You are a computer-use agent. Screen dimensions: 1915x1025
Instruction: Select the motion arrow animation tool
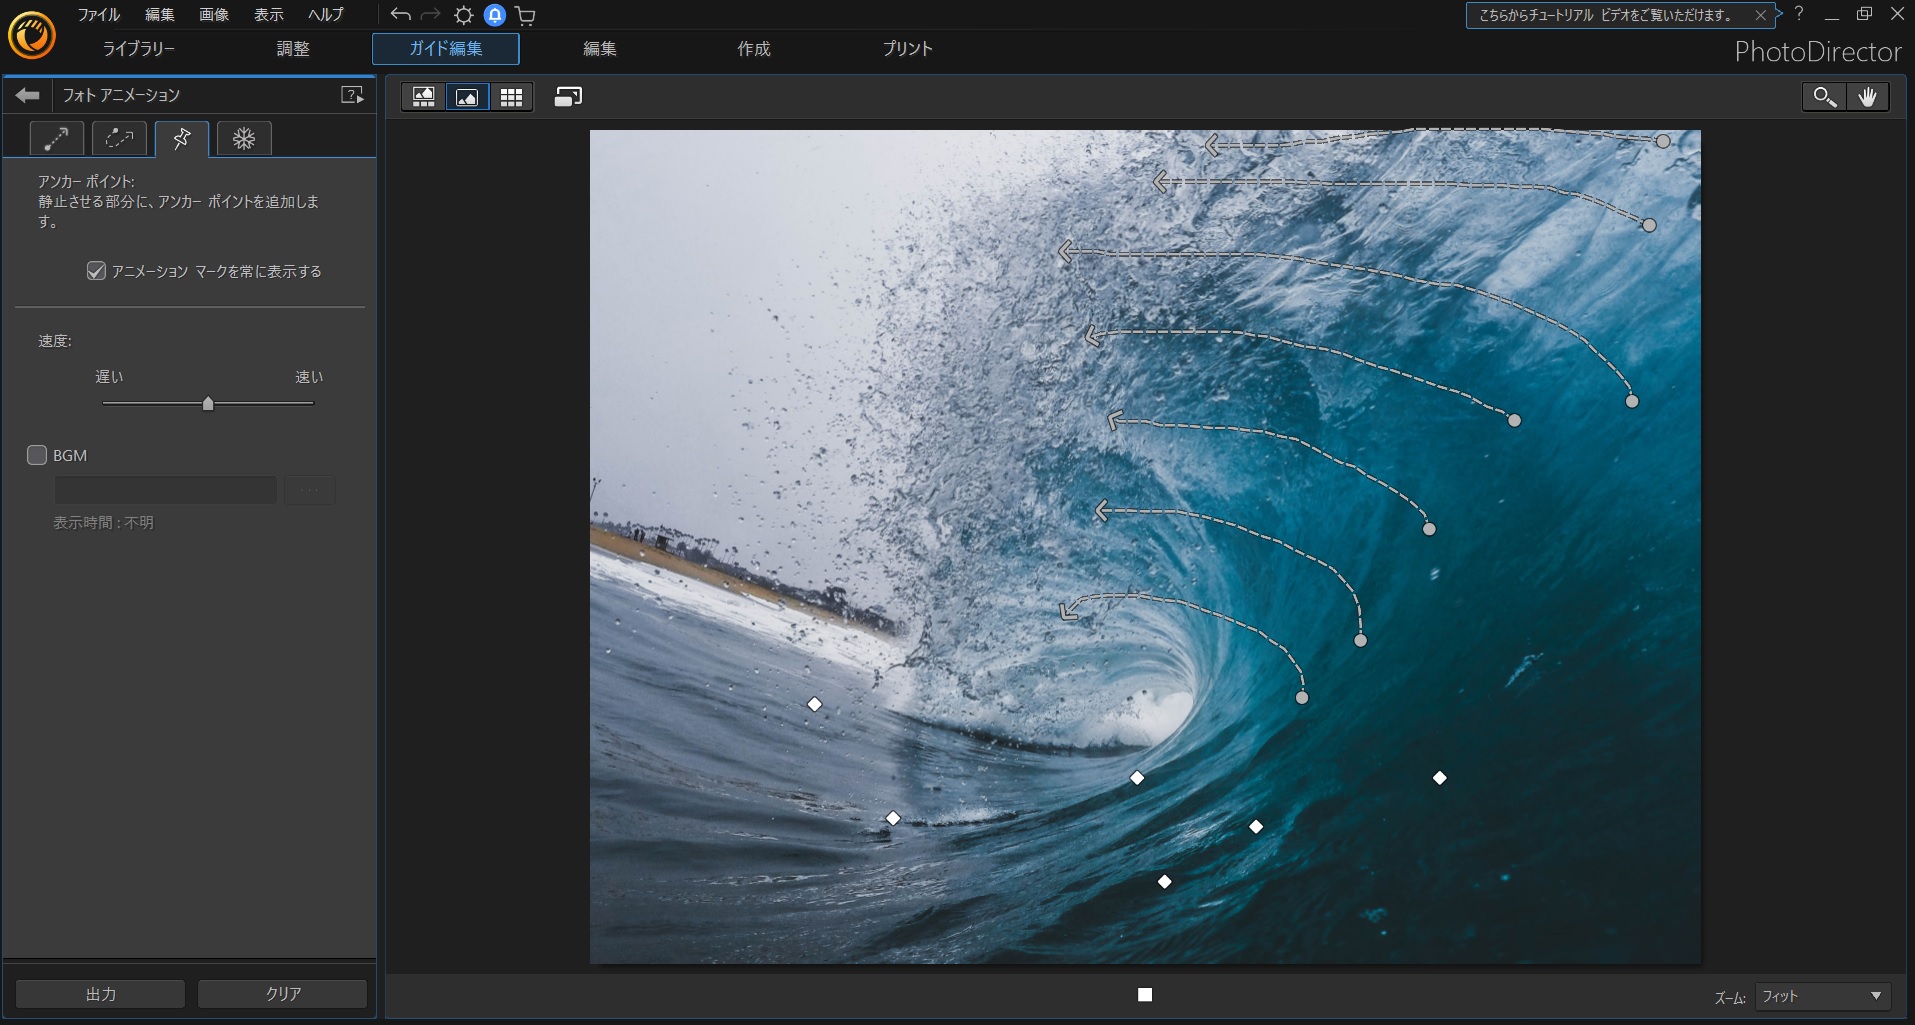[56, 138]
